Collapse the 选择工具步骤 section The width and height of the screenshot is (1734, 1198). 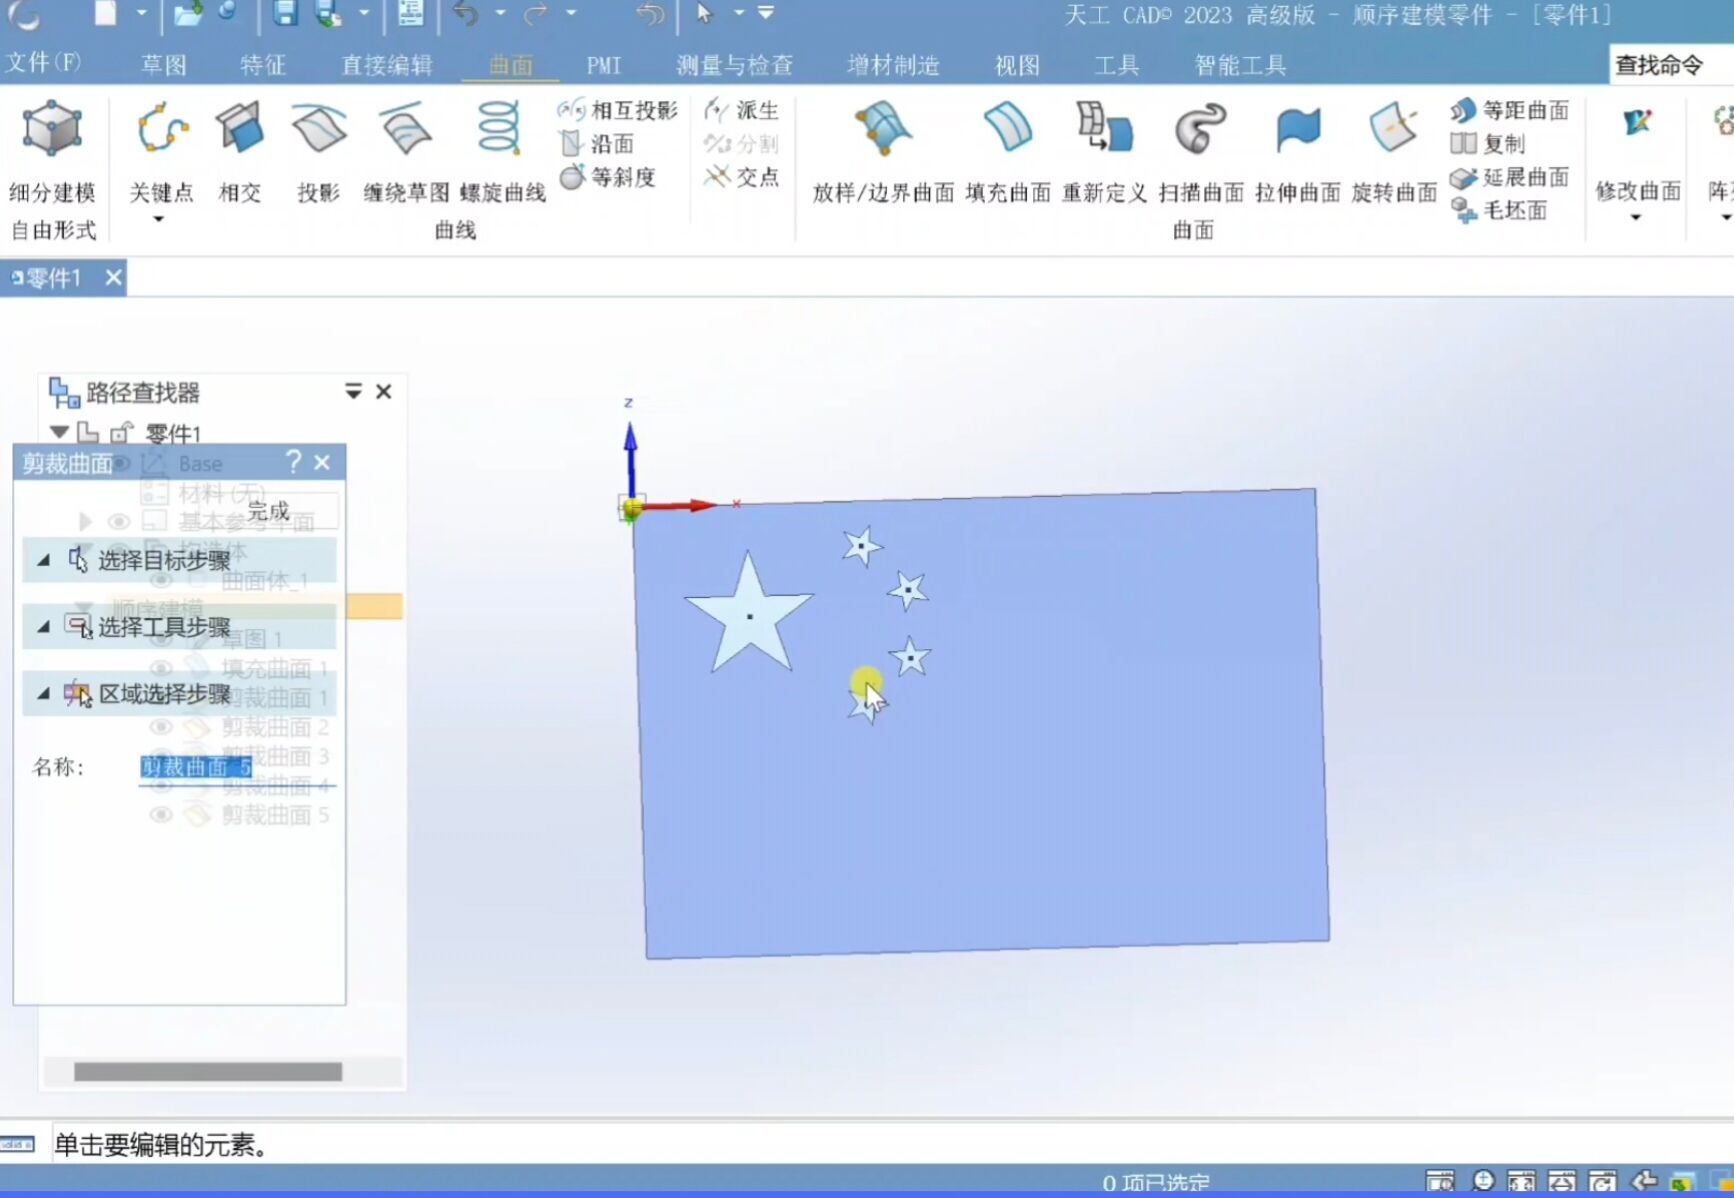(43, 627)
